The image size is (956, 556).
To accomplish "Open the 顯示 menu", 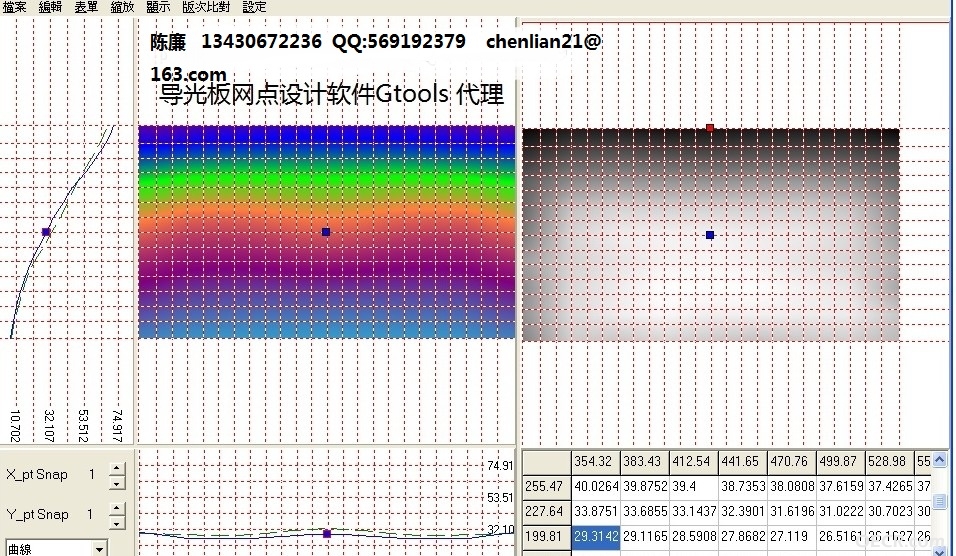I will (x=158, y=7).
